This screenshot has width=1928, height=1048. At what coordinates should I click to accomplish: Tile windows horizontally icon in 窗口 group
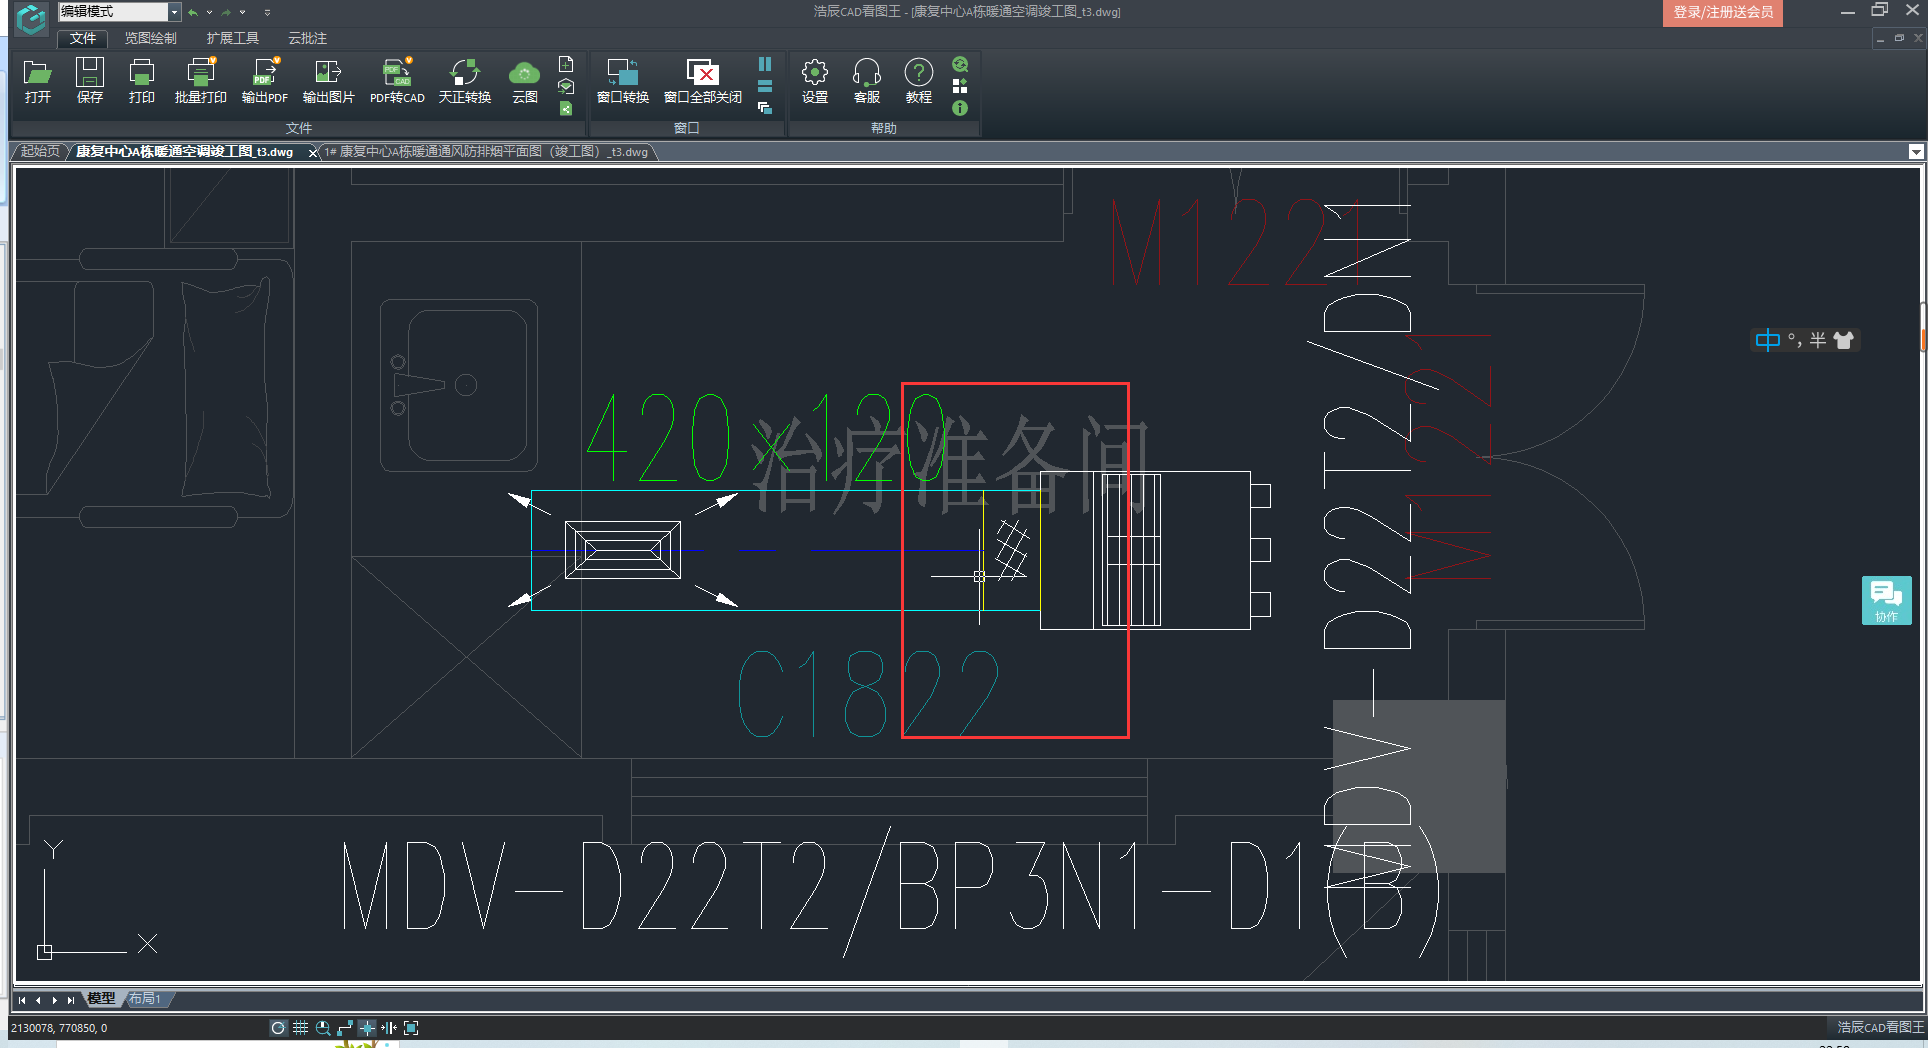pos(765,86)
